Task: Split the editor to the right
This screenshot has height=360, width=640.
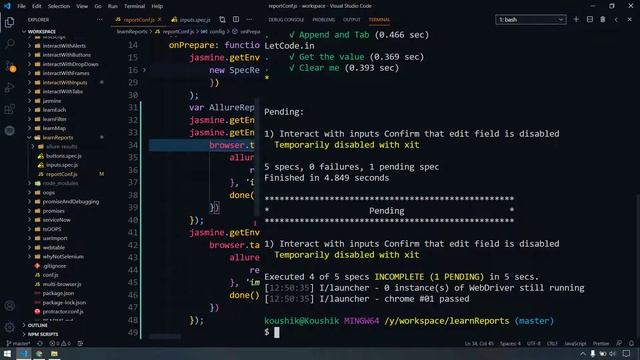Action: (x=236, y=20)
